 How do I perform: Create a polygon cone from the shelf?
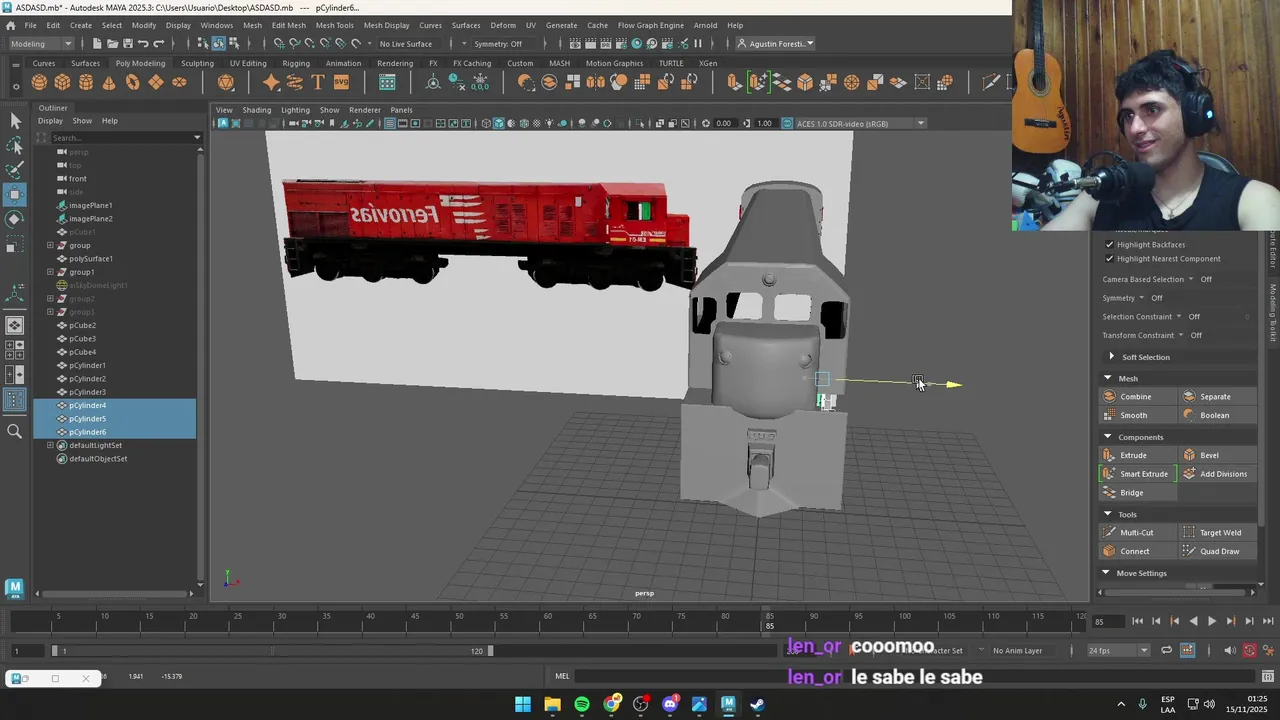click(x=109, y=83)
